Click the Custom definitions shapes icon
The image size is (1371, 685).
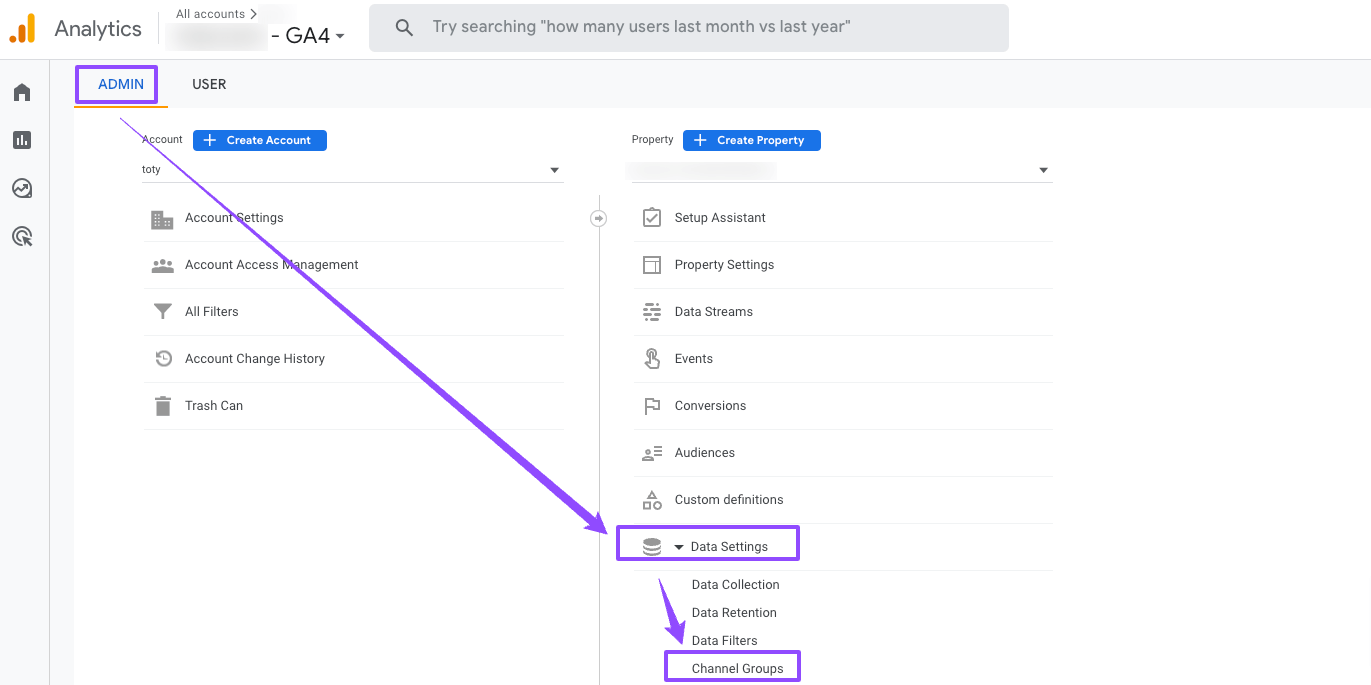click(652, 500)
